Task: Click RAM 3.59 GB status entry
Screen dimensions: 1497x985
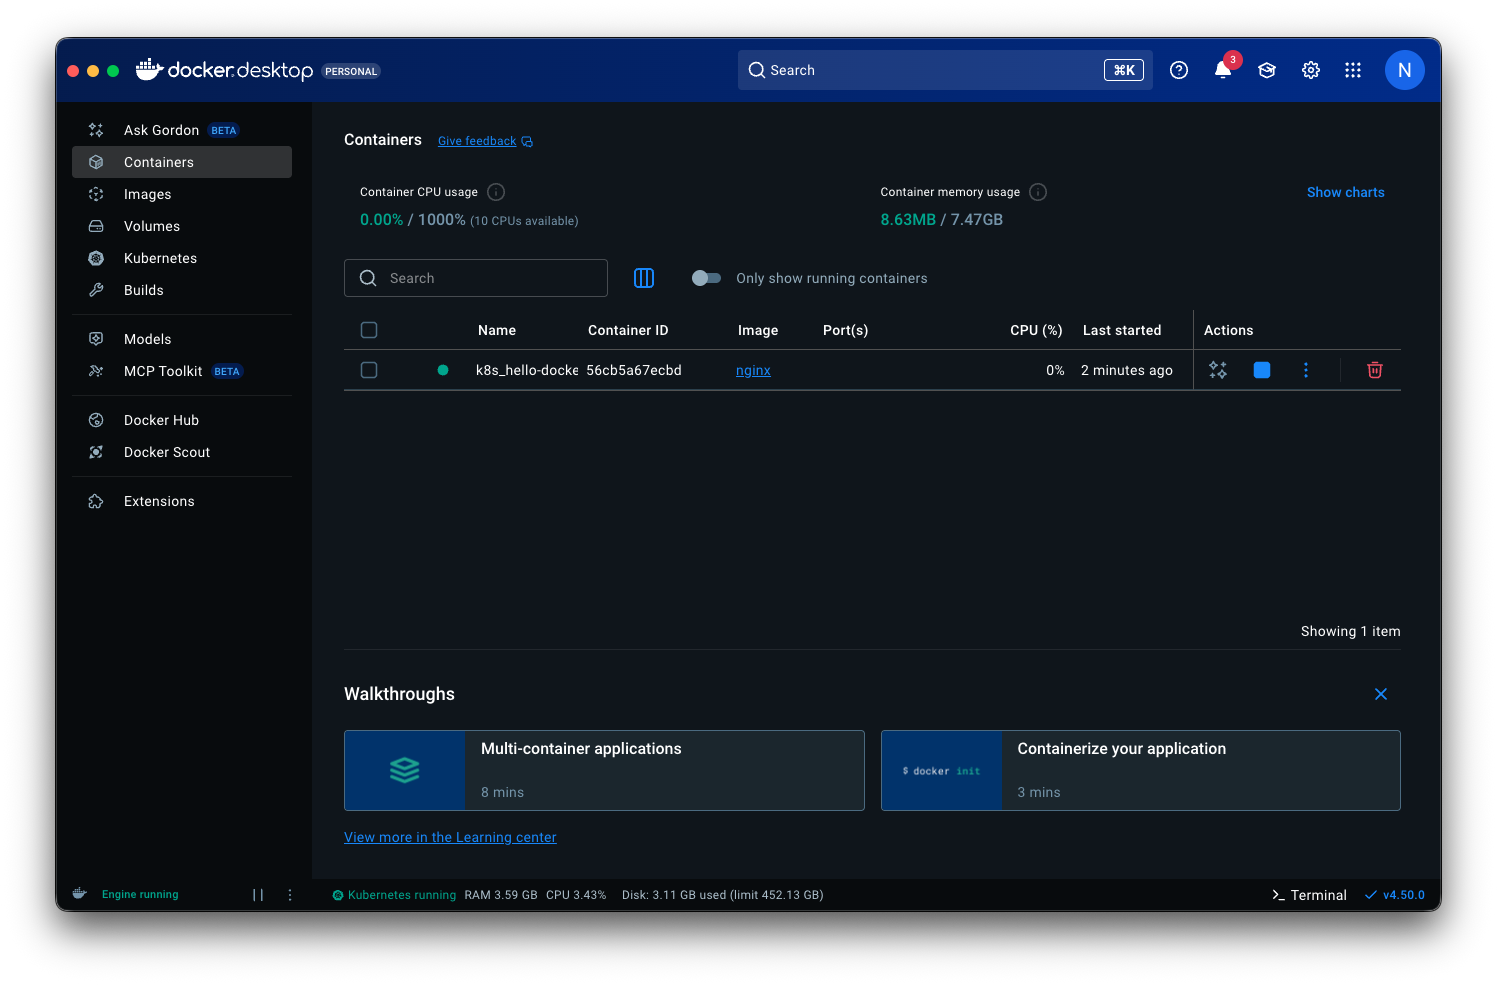Action: tap(501, 895)
